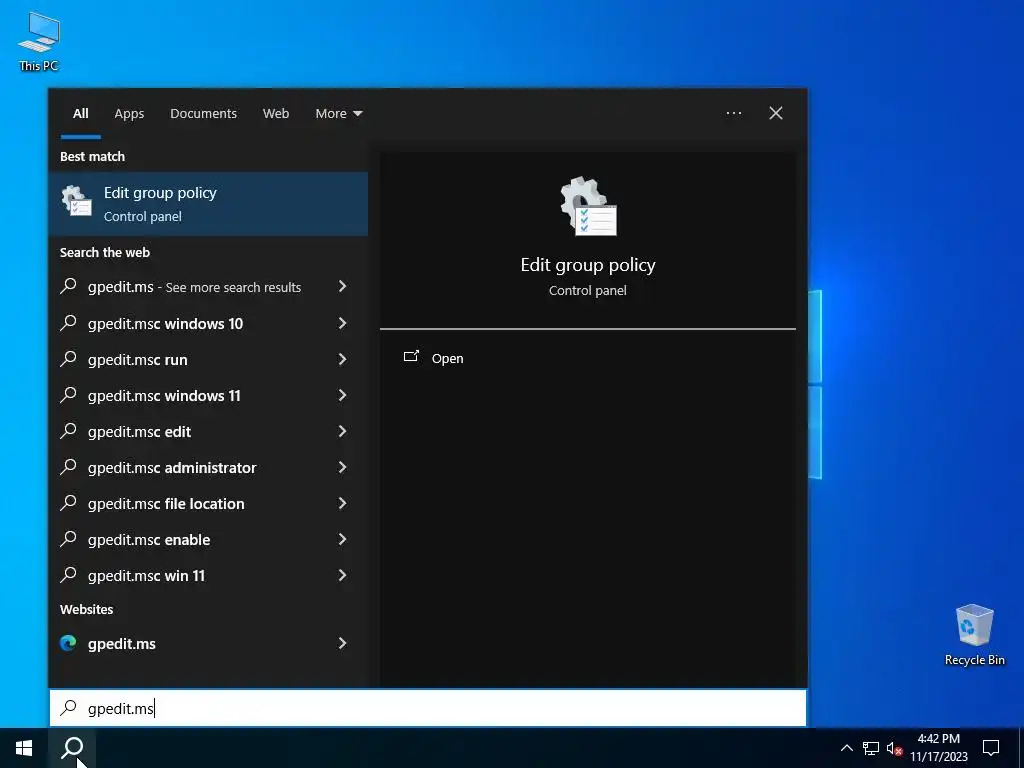Click magnifier icon beside 'gpedit.msc file location'
This screenshot has width=1024, height=768.
[x=69, y=502]
